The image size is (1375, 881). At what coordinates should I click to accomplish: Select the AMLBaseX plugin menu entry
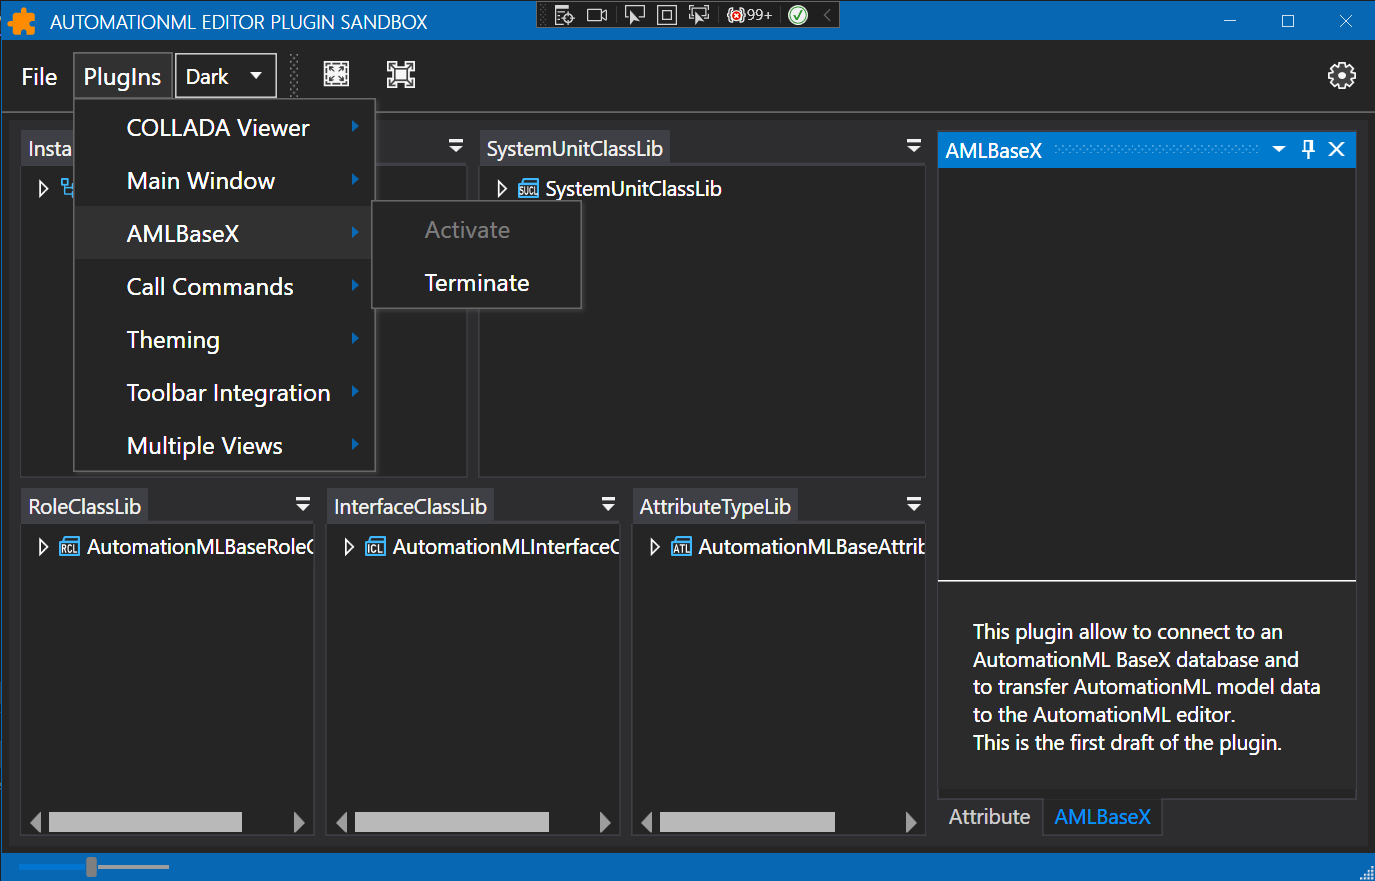pyautogui.click(x=224, y=233)
